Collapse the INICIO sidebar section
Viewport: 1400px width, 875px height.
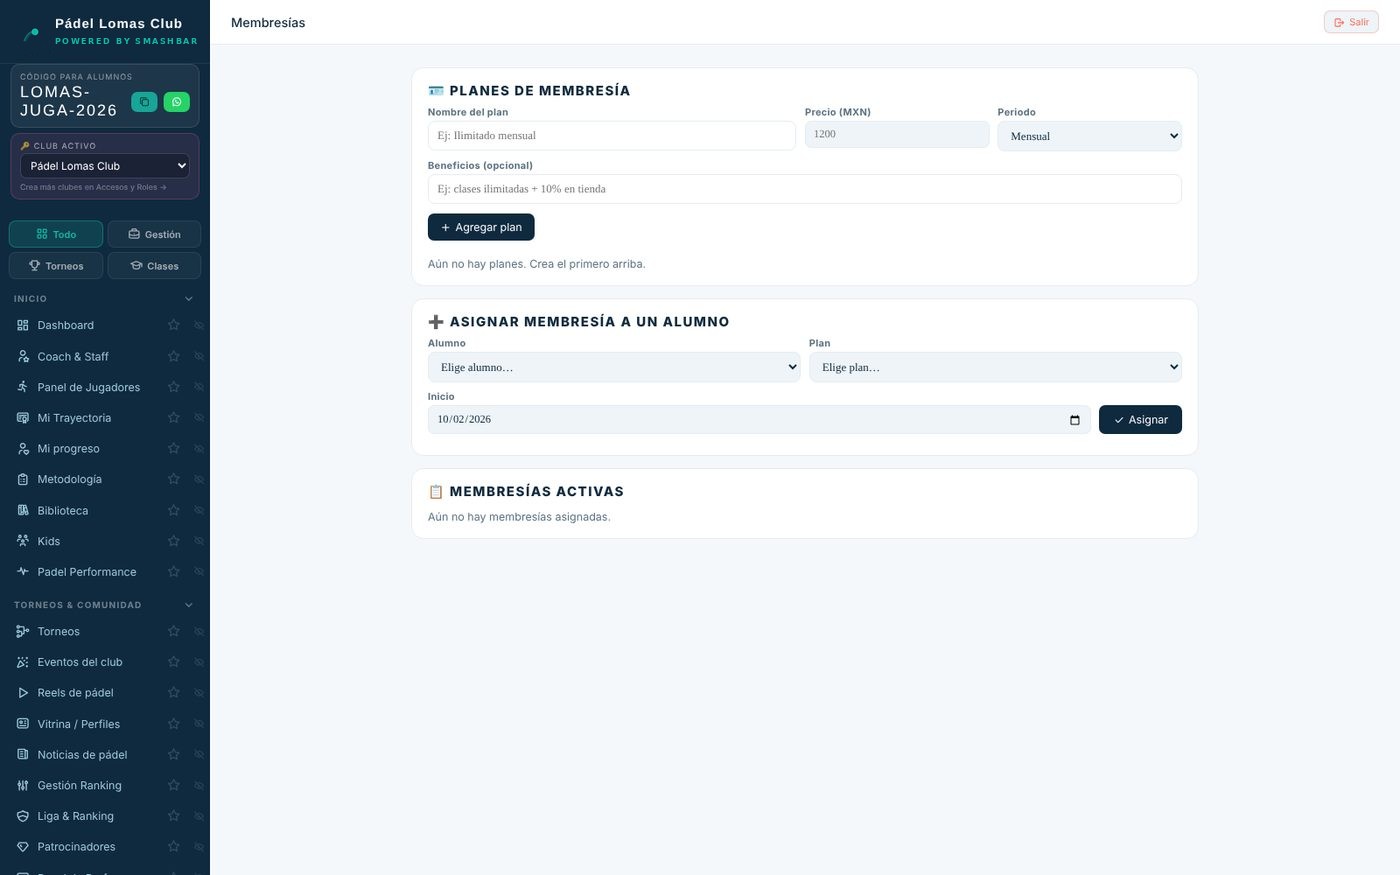(x=189, y=299)
